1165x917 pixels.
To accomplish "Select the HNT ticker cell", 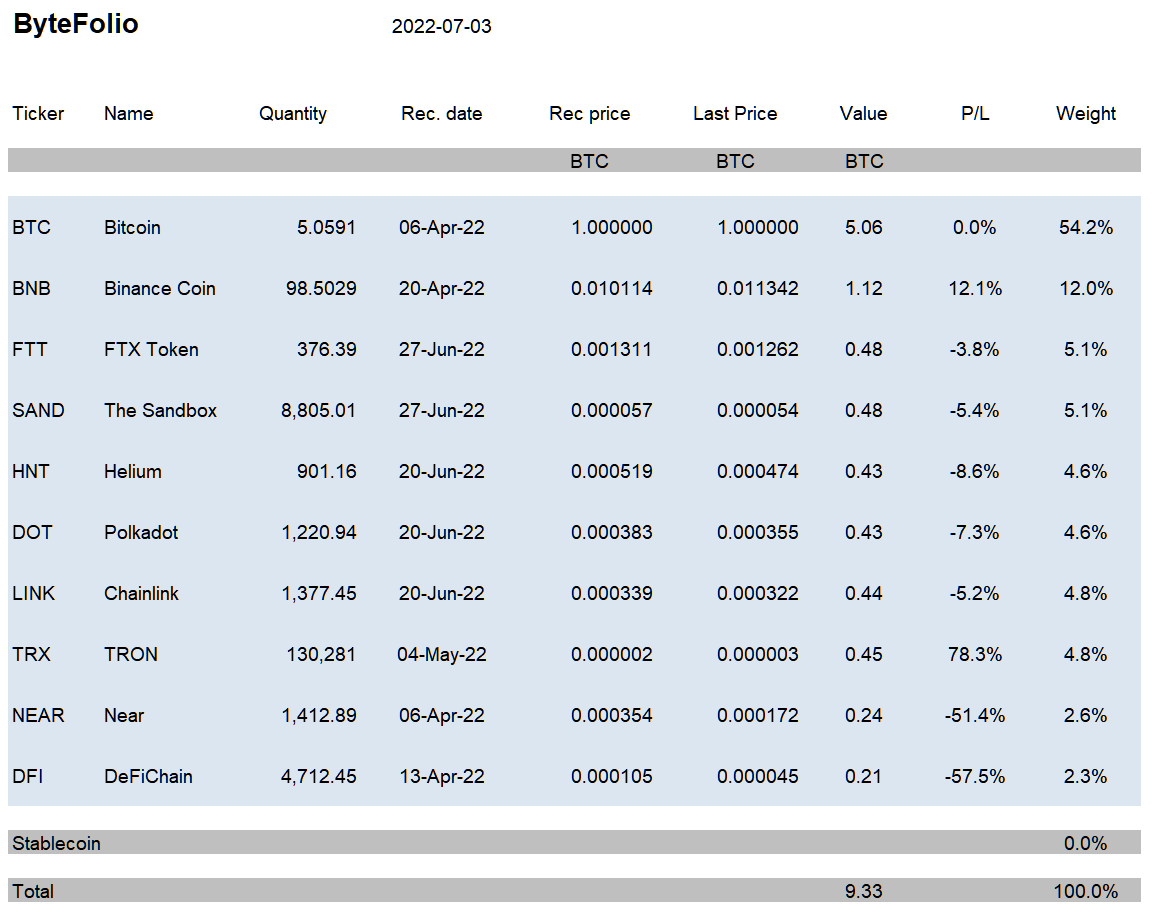I will (30, 471).
